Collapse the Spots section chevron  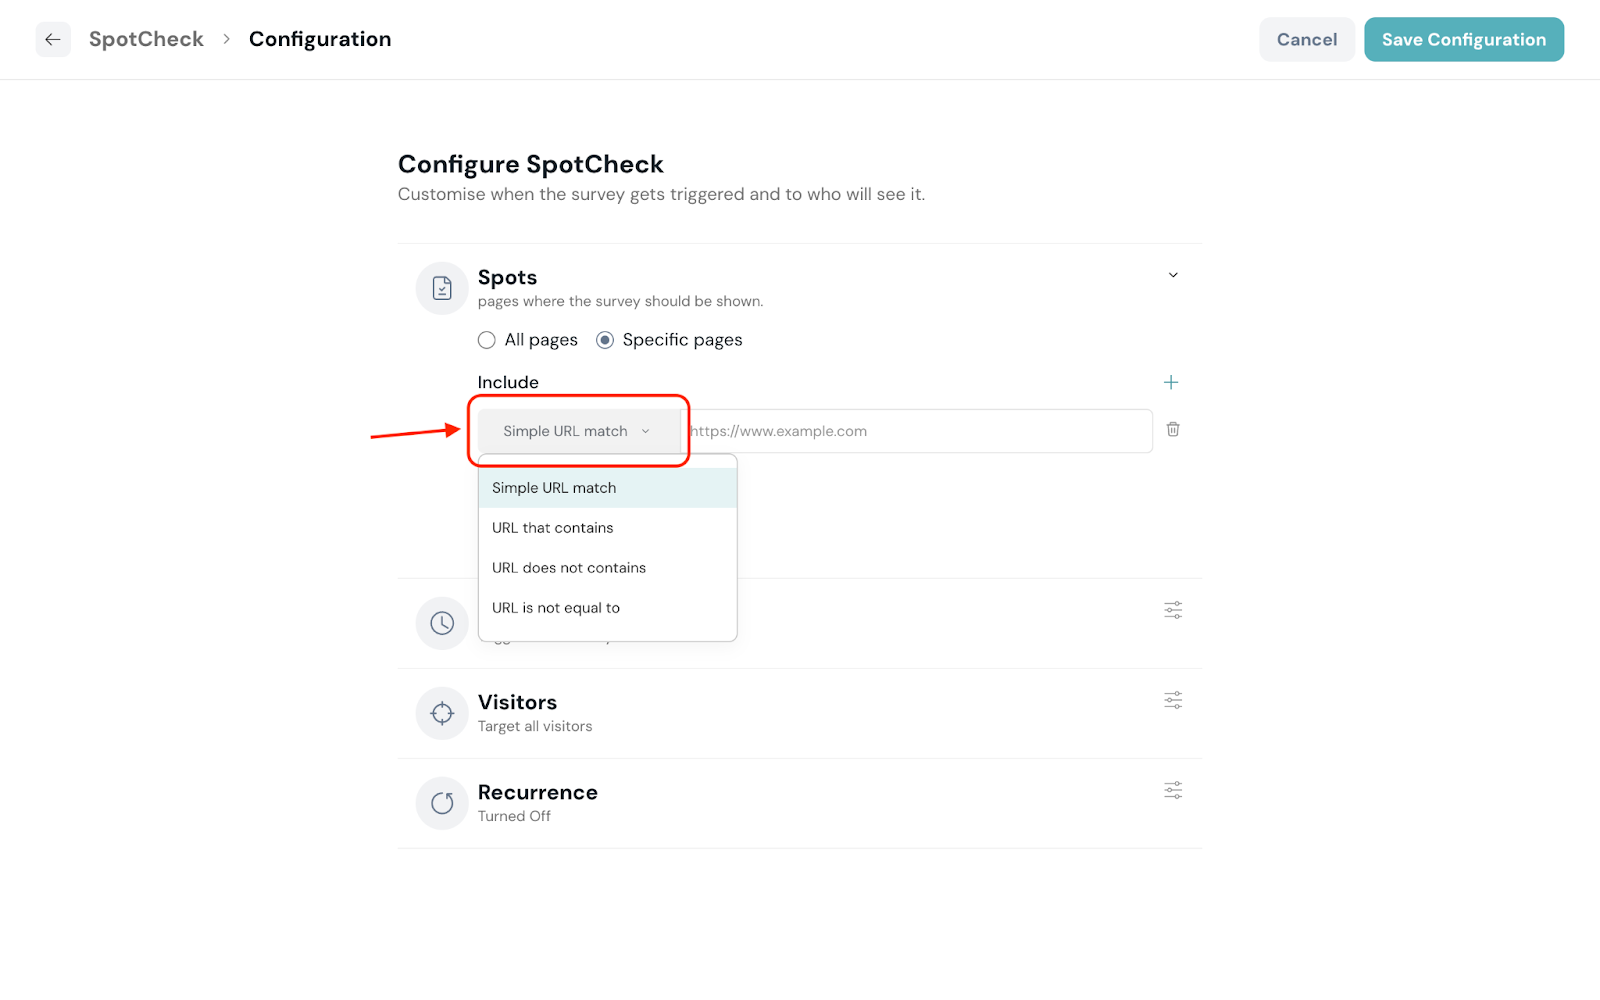click(x=1173, y=275)
